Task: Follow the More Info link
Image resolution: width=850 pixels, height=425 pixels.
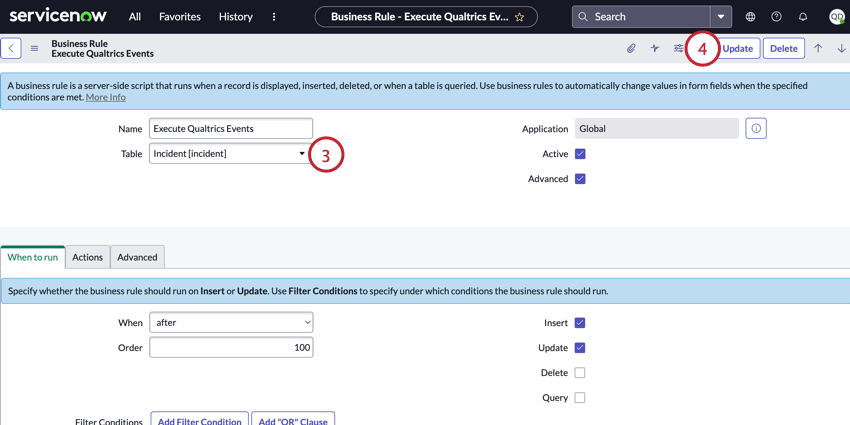Action: click(x=106, y=97)
